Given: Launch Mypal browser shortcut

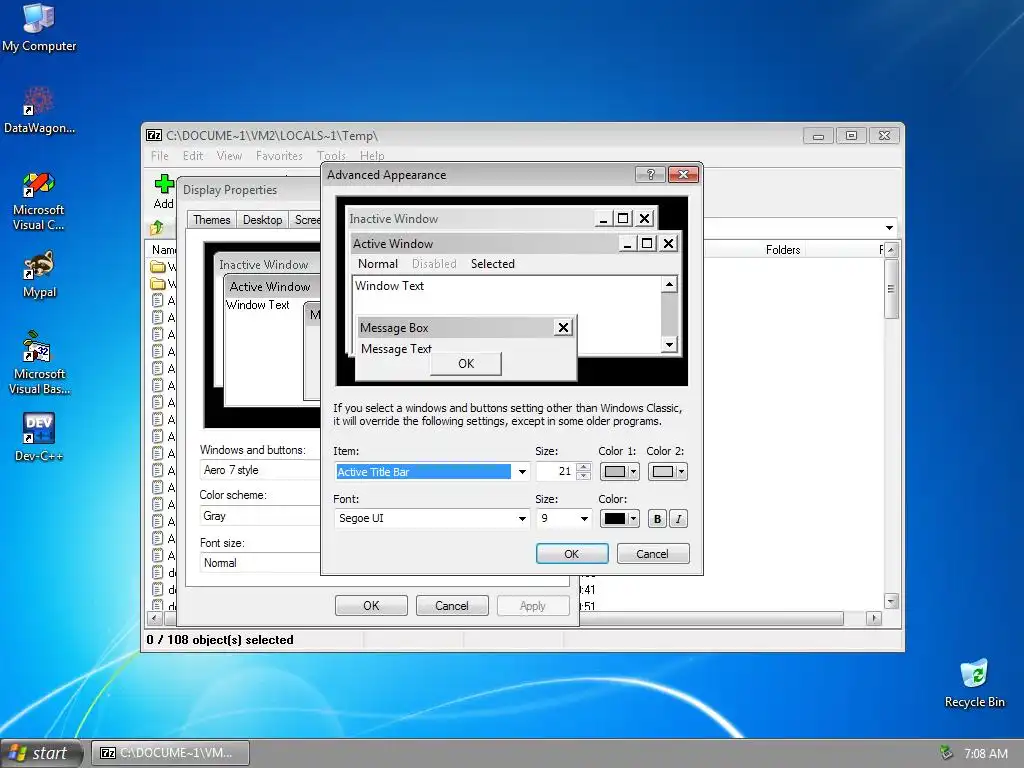Looking at the screenshot, I should click(x=39, y=274).
